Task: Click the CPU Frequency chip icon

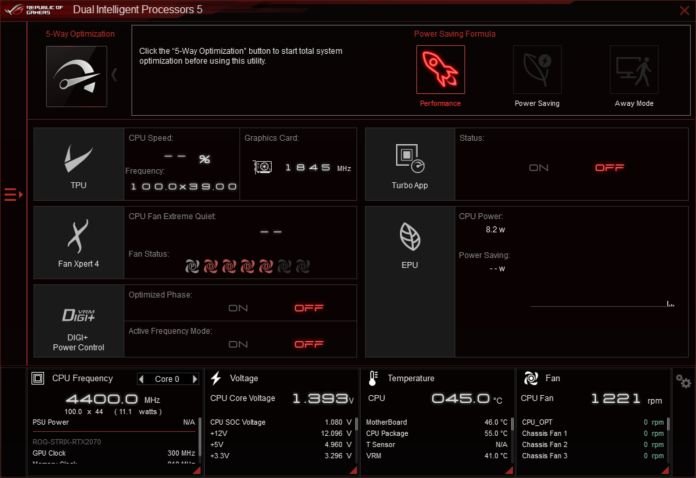Action: point(38,379)
